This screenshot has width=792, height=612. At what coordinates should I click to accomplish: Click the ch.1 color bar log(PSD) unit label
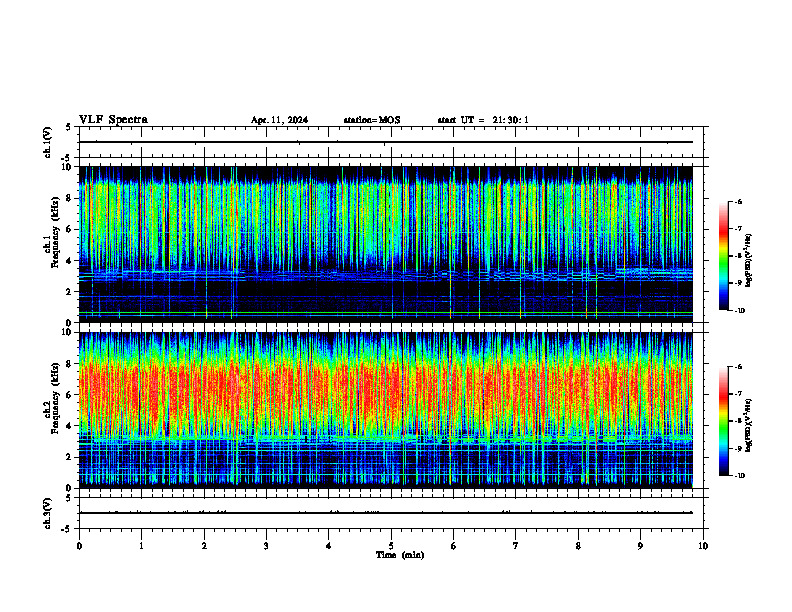point(749,261)
